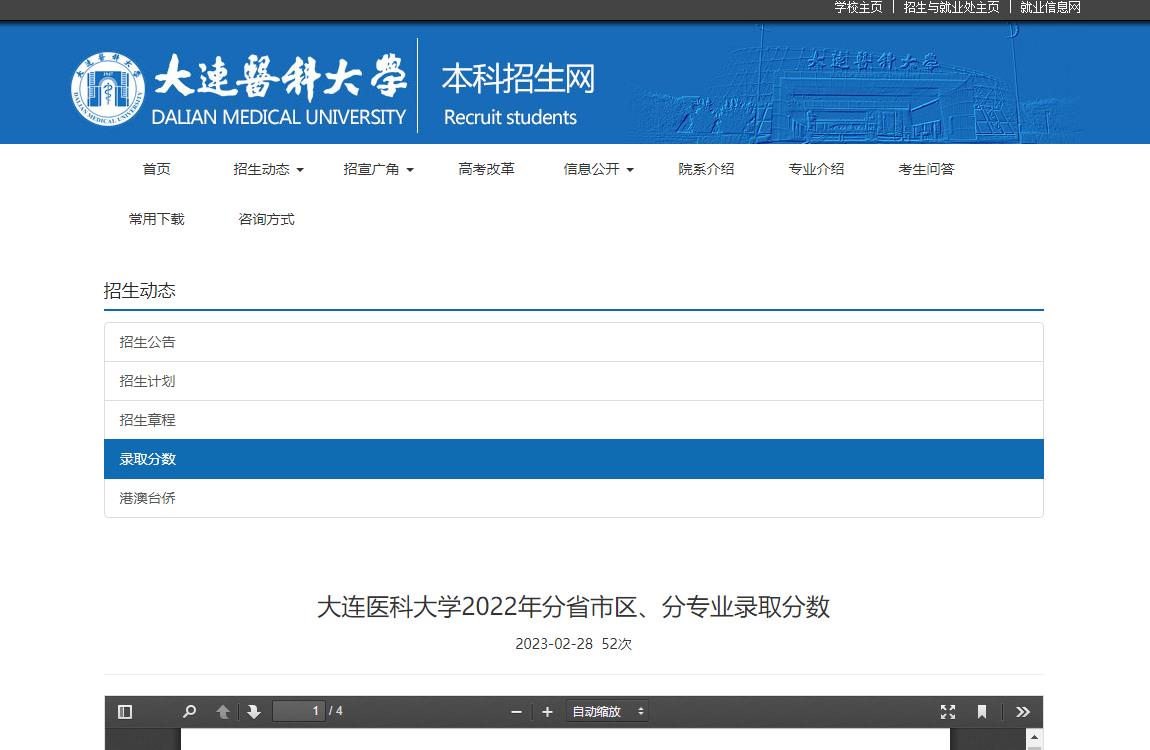Go to next PDF page
This screenshot has height=750, width=1150.
pyautogui.click(x=254, y=712)
